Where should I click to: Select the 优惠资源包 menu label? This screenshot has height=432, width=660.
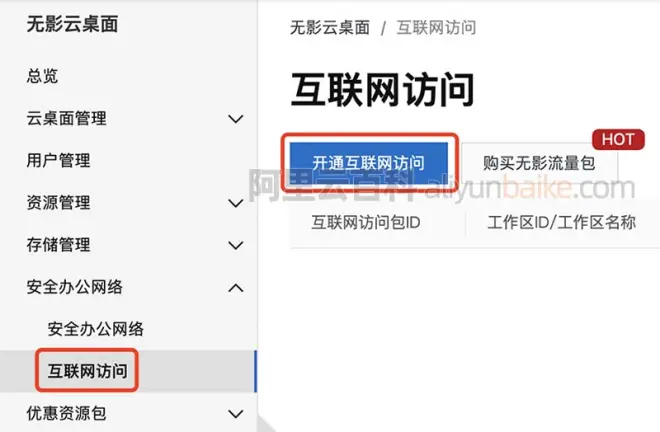pos(66,413)
